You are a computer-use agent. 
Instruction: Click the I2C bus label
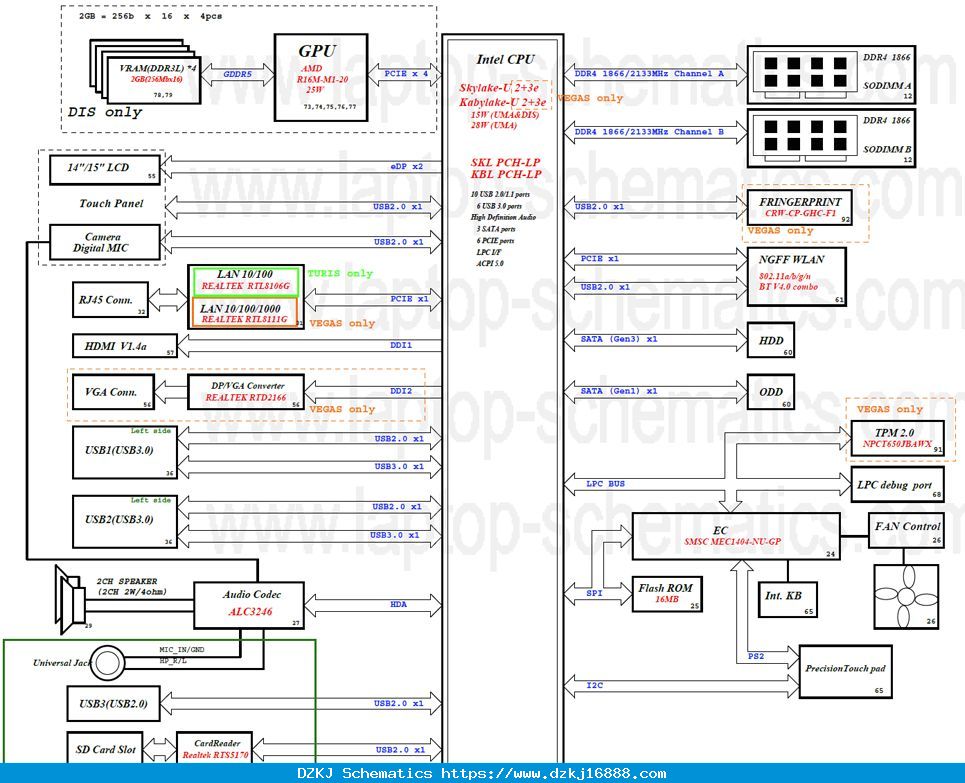click(x=594, y=685)
